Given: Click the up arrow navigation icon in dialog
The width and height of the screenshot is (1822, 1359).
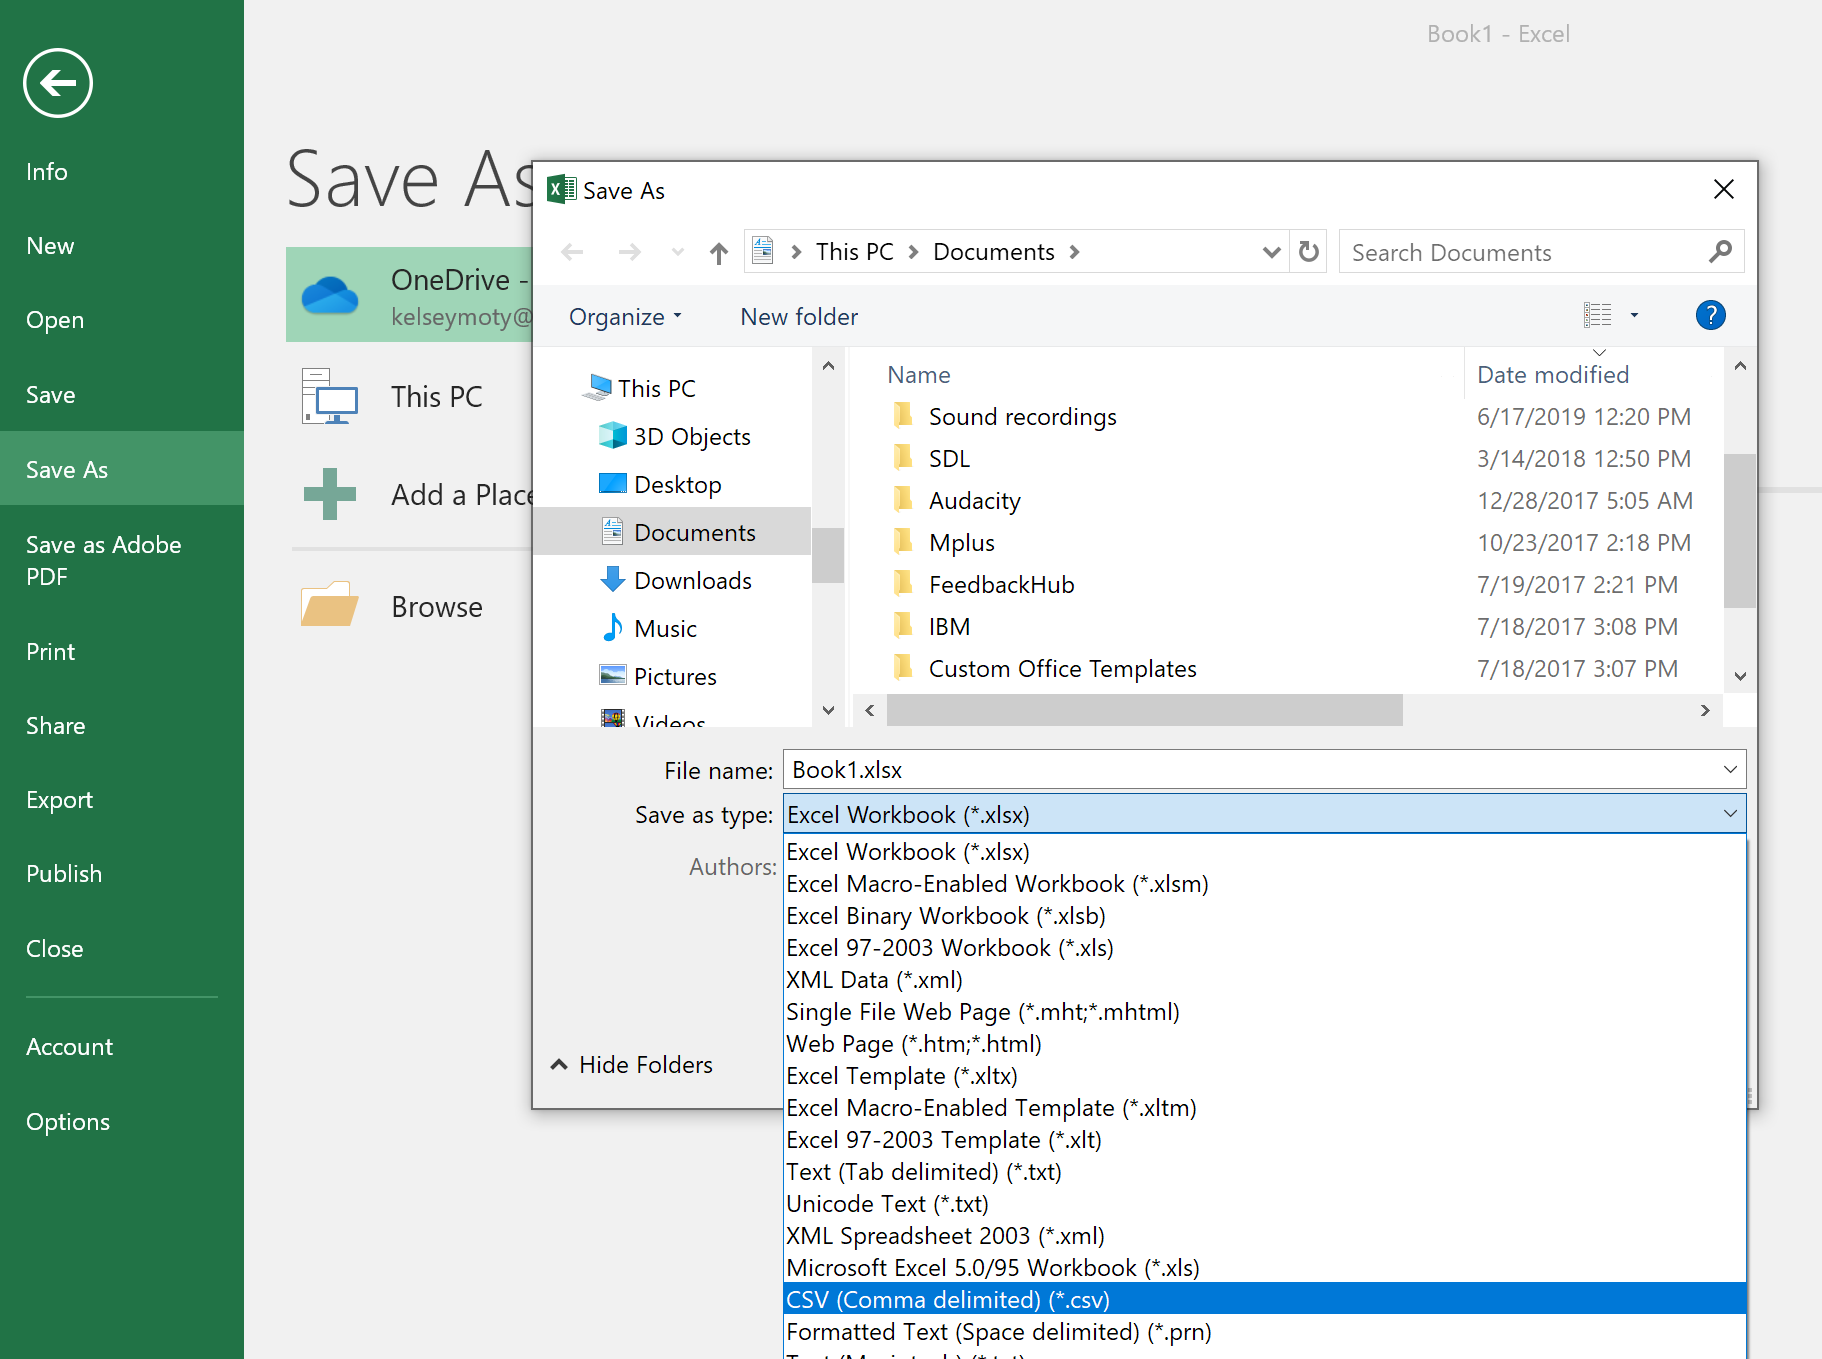Looking at the screenshot, I should pos(718,253).
